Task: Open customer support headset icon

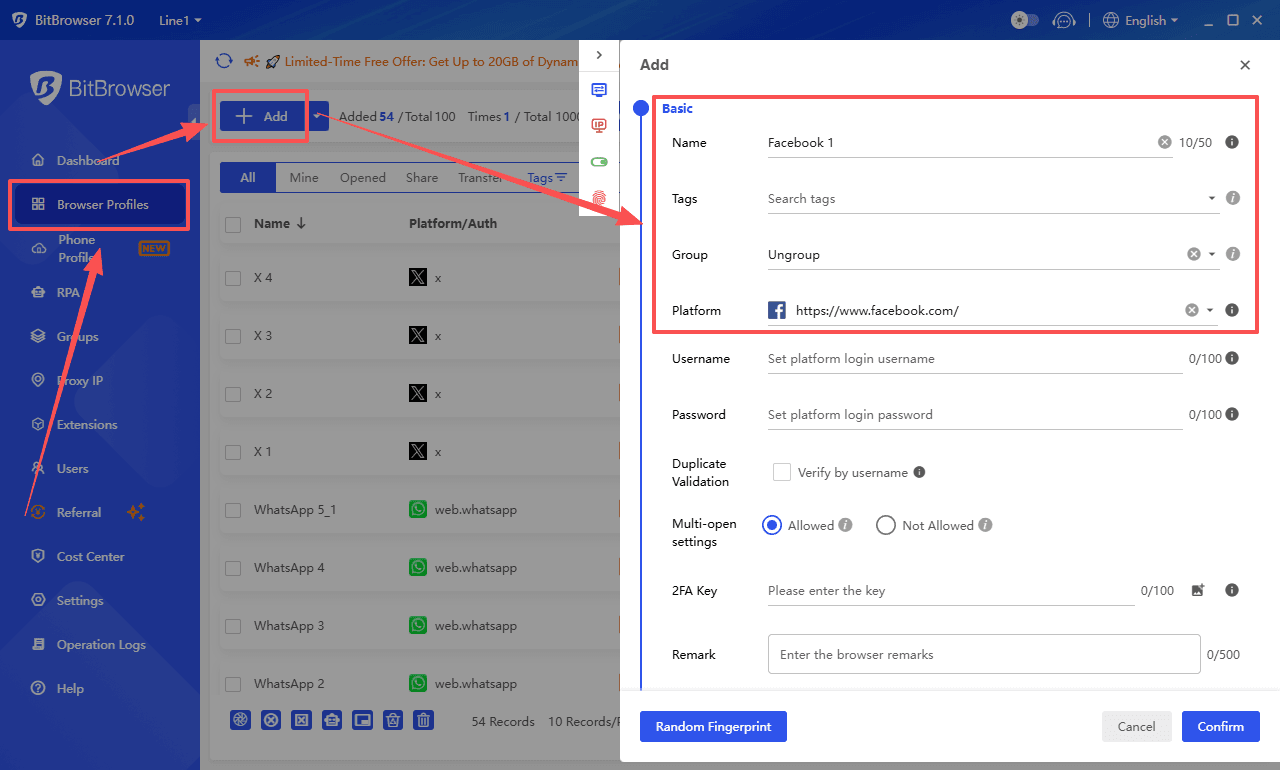Action: pyautogui.click(x=1065, y=20)
